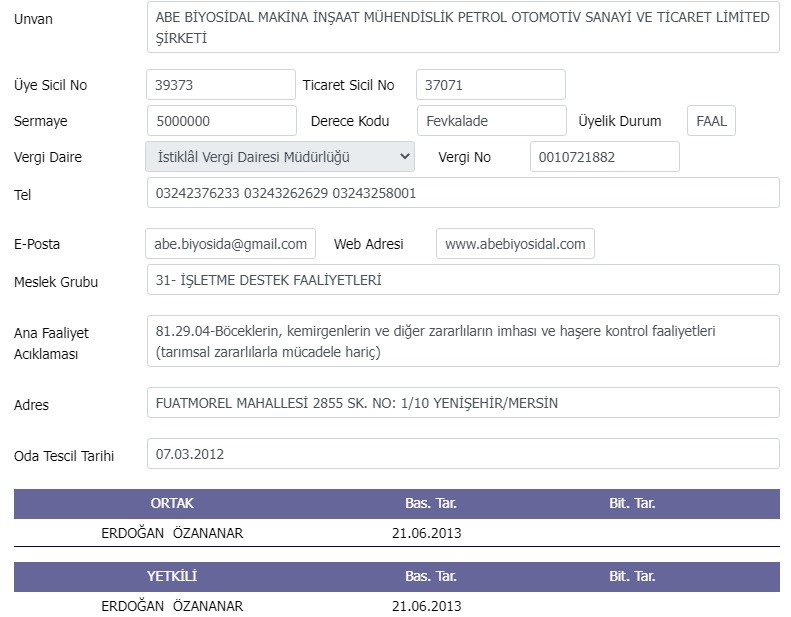Click into the Tel phone numbers field
The image size is (791, 617).
(x=462, y=193)
